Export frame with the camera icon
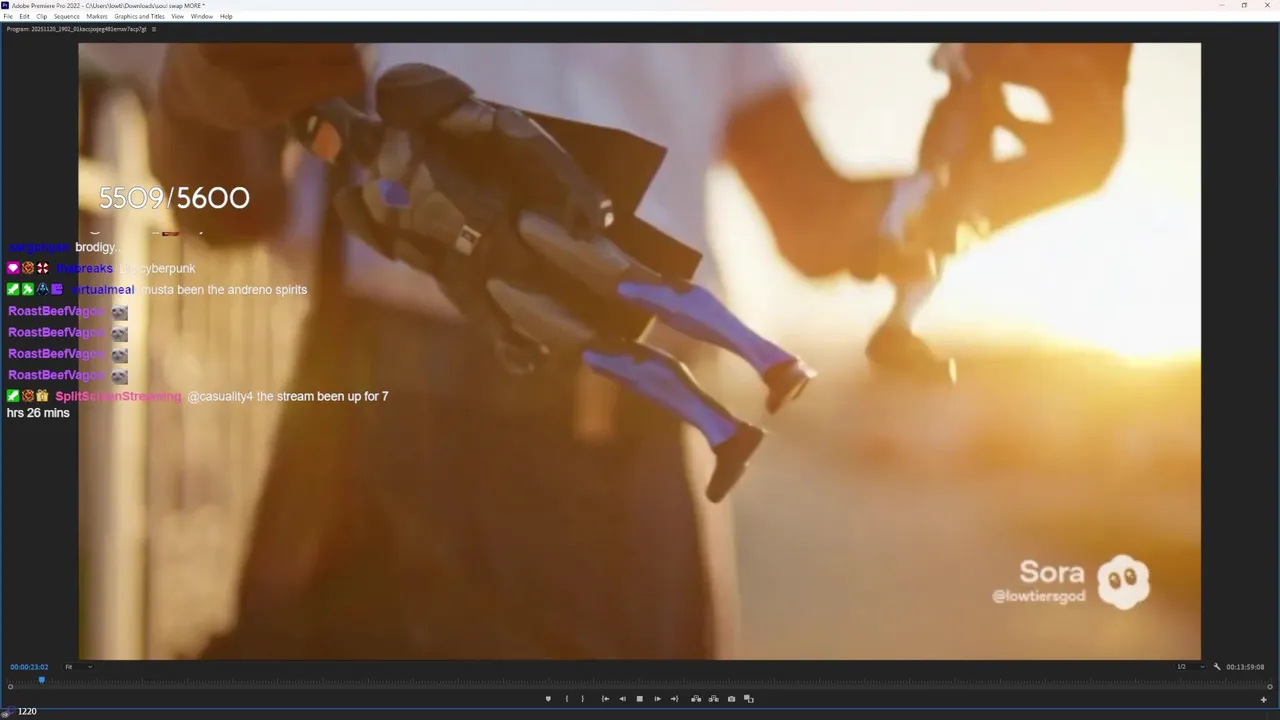Screen dimensions: 1280x720 pyautogui.click(x=731, y=699)
